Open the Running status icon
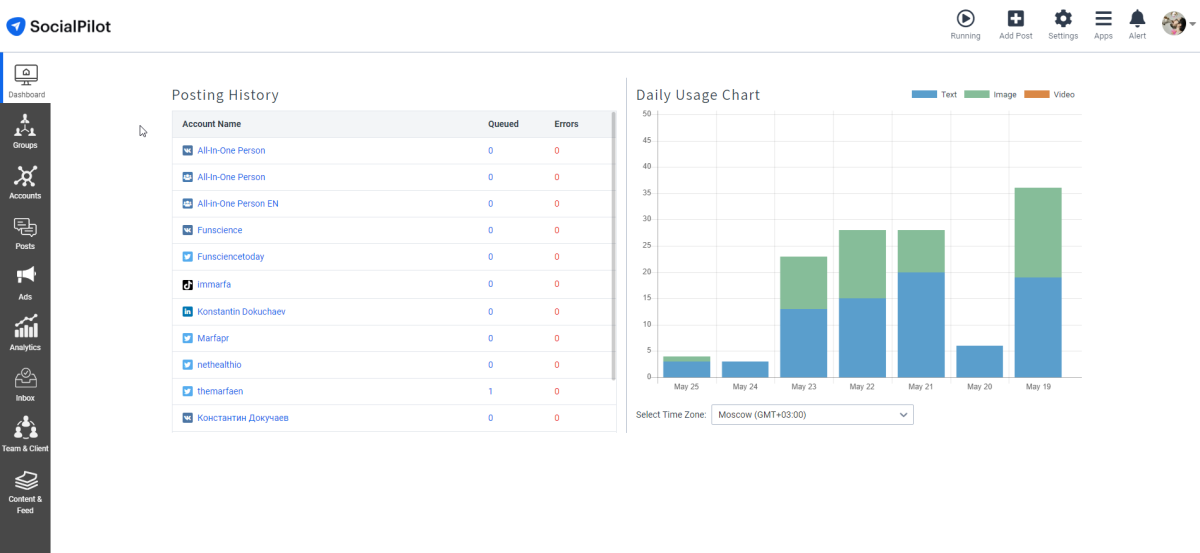1200x553 pixels. click(x=965, y=18)
